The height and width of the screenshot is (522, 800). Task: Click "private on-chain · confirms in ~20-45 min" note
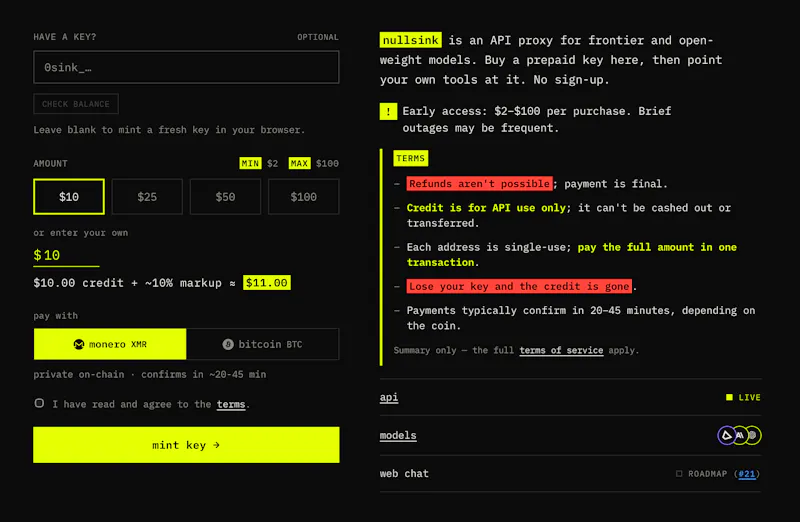click(x=150, y=375)
